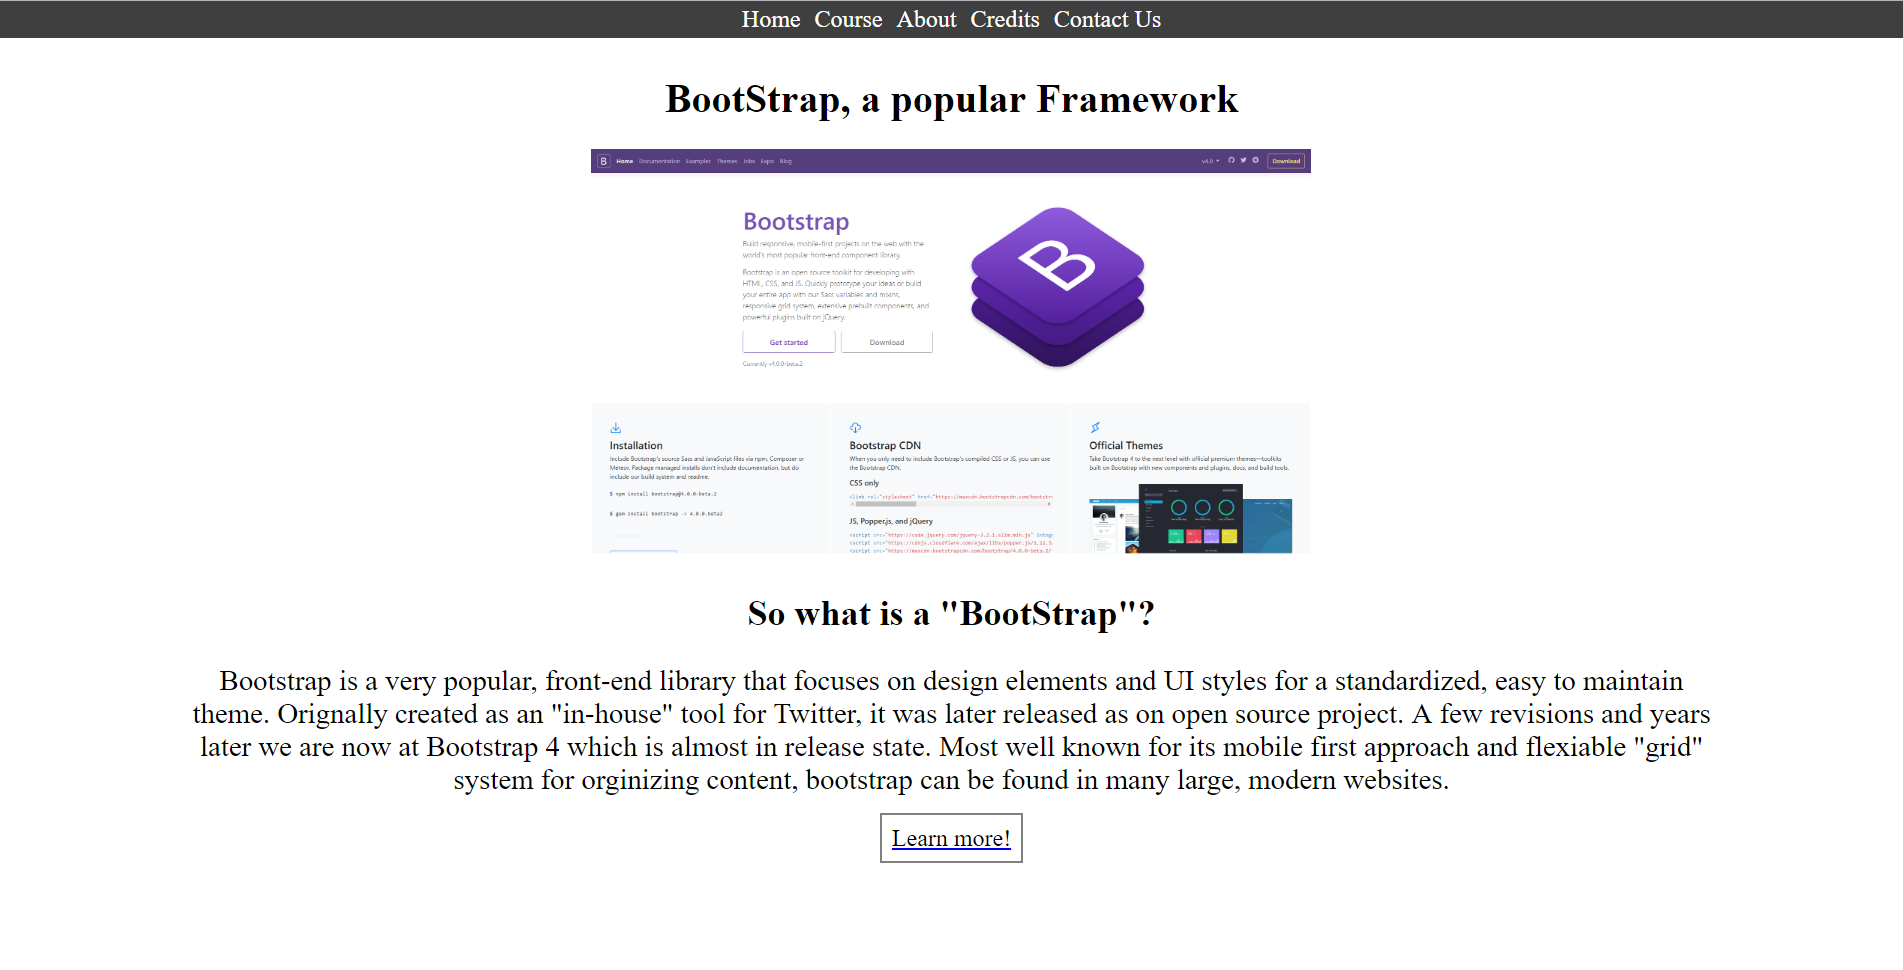Click the Slack icon next to Twitter
1903x970 pixels.
(1256, 160)
